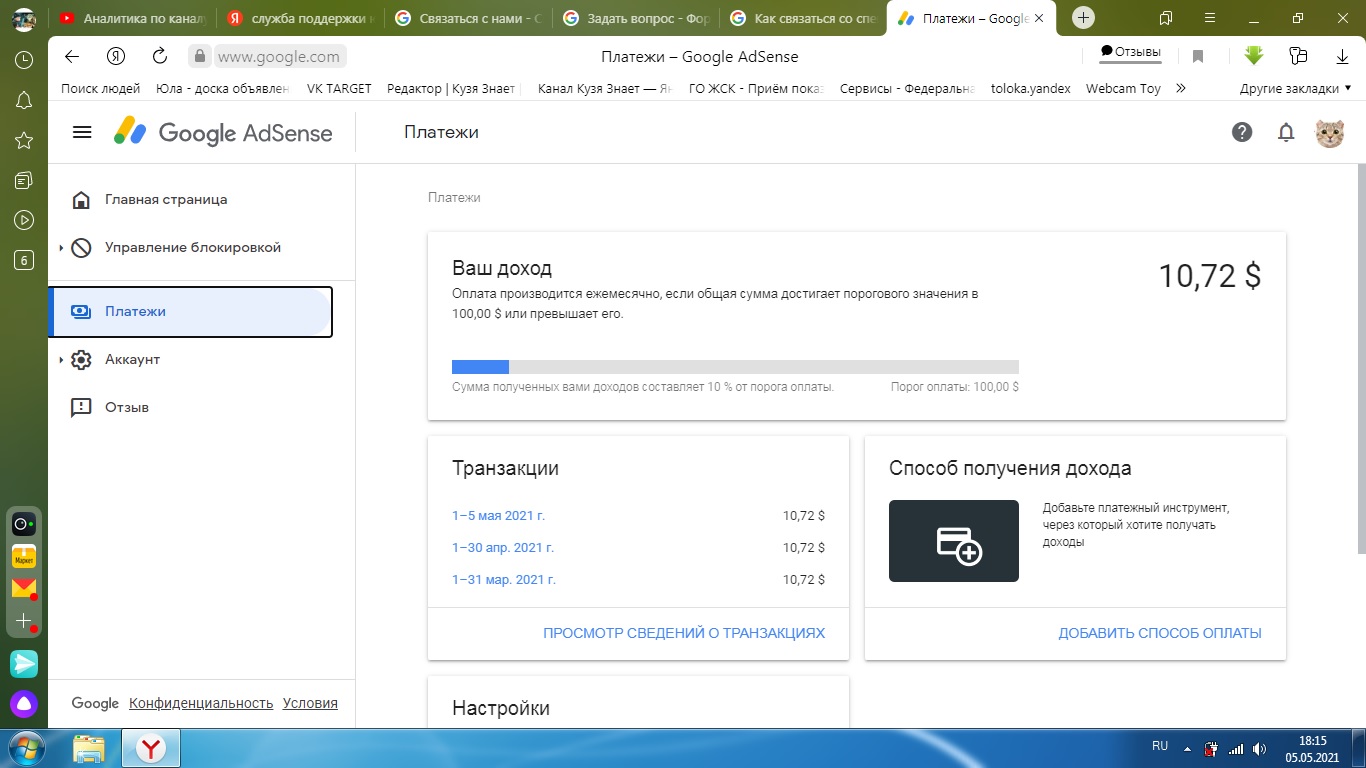Open the toloka.yandex bookmark

point(1031,88)
